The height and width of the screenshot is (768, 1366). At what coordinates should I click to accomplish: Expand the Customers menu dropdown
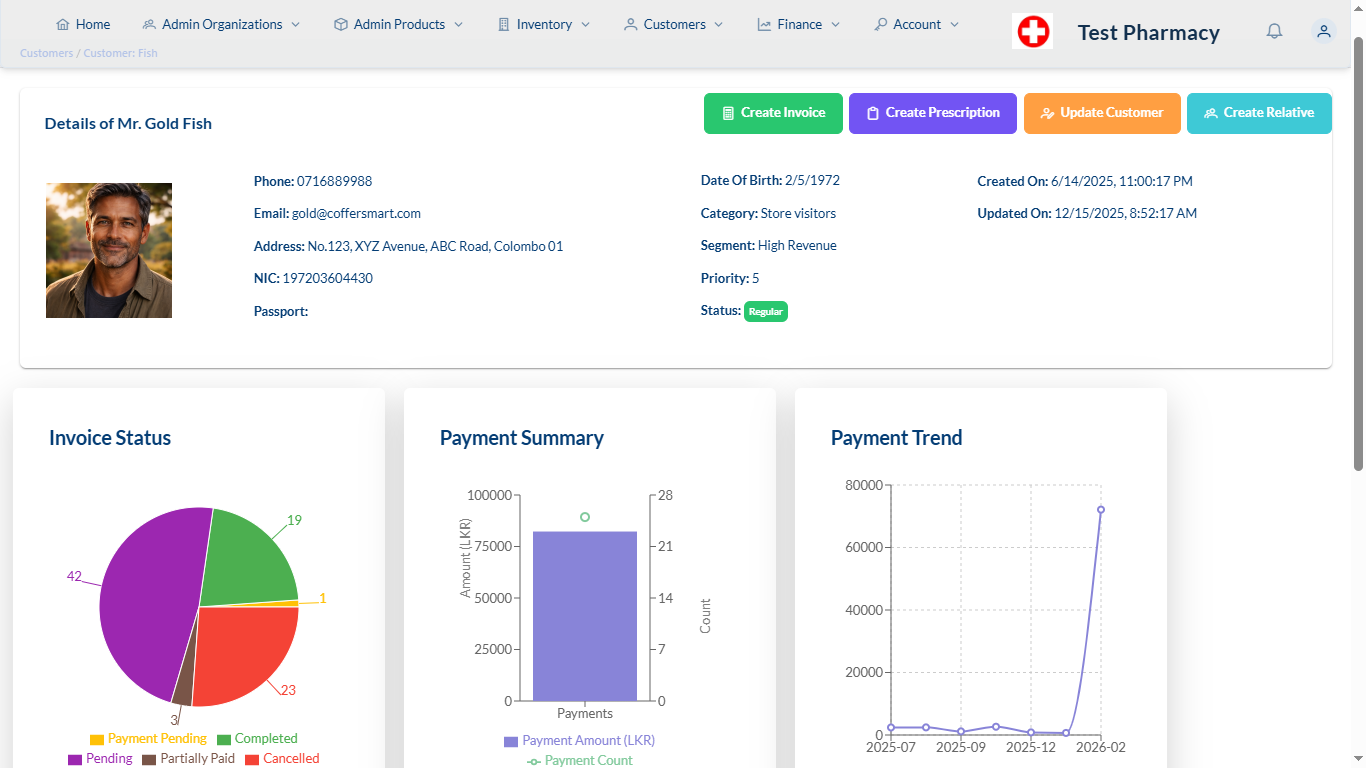point(674,24)
